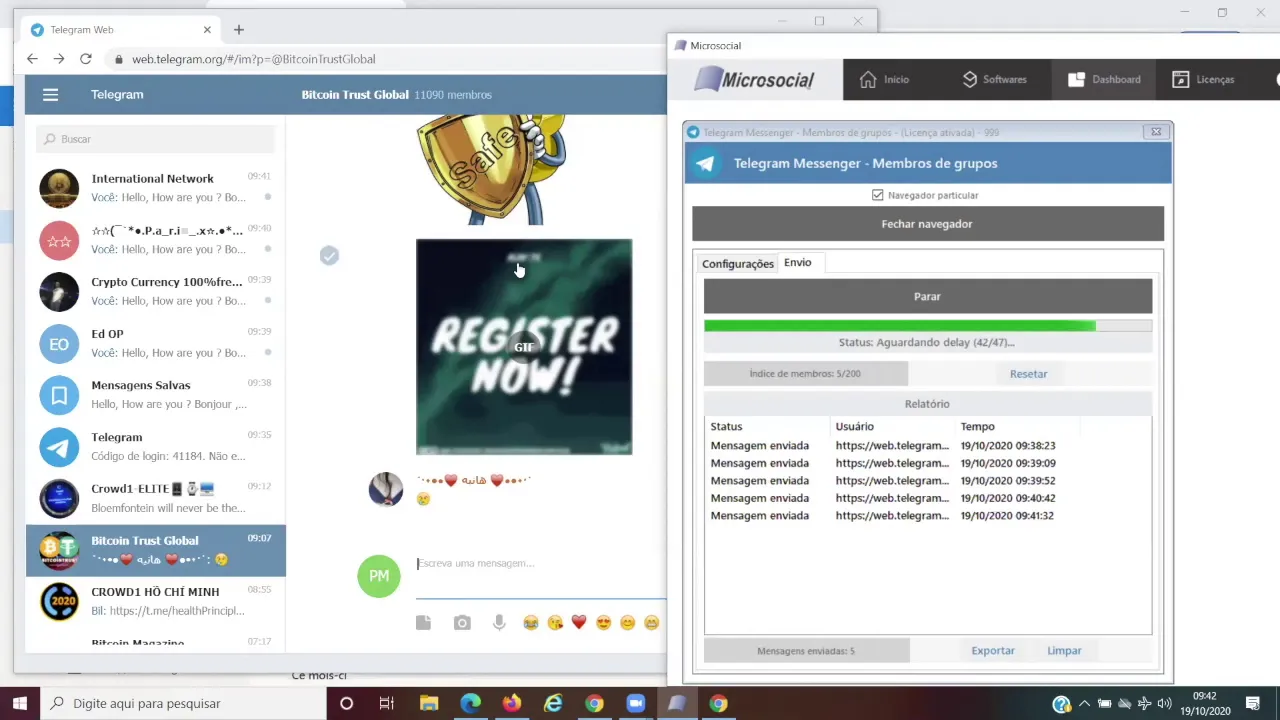Open the Crowd1-ELITE chat

[156, 499]
